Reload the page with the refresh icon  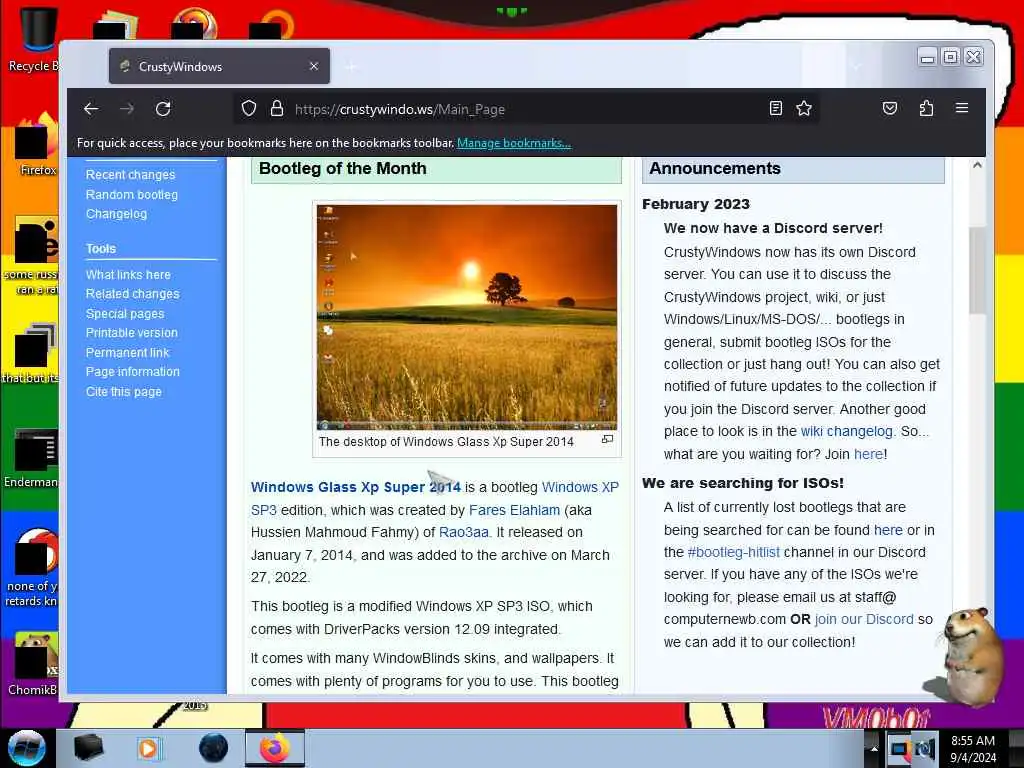pyautogui.click(x=163, y=109)
